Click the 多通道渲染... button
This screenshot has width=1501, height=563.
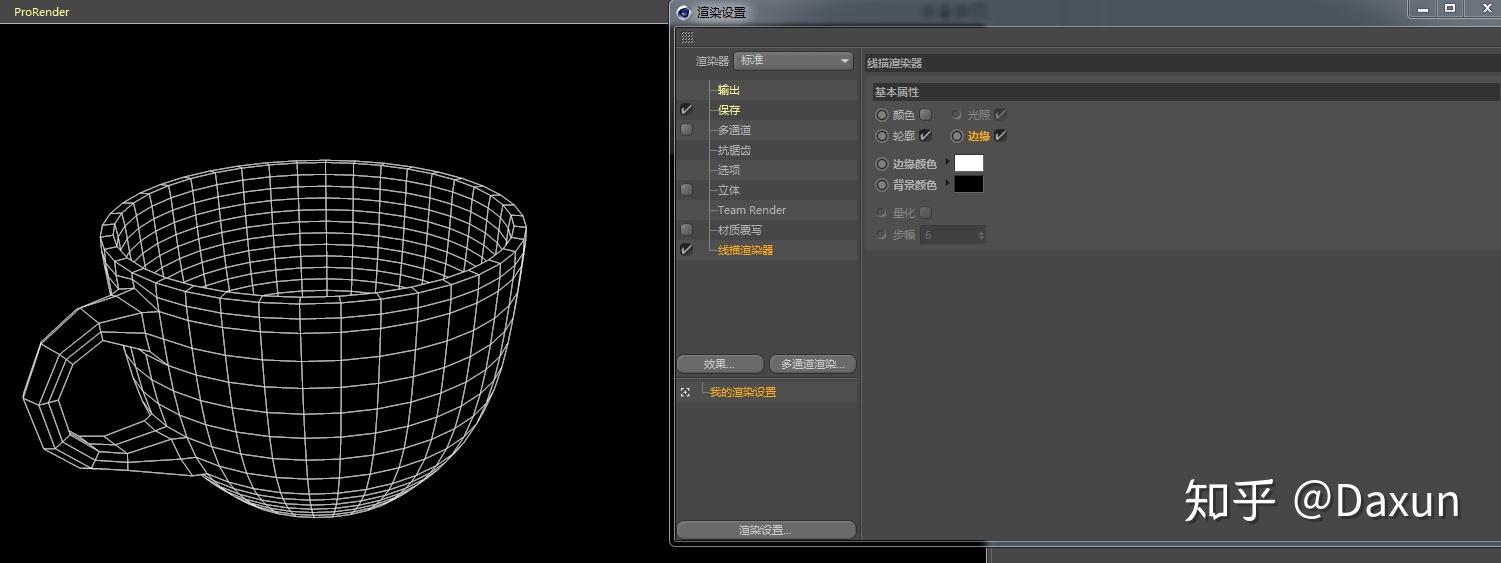pos(812,364)
